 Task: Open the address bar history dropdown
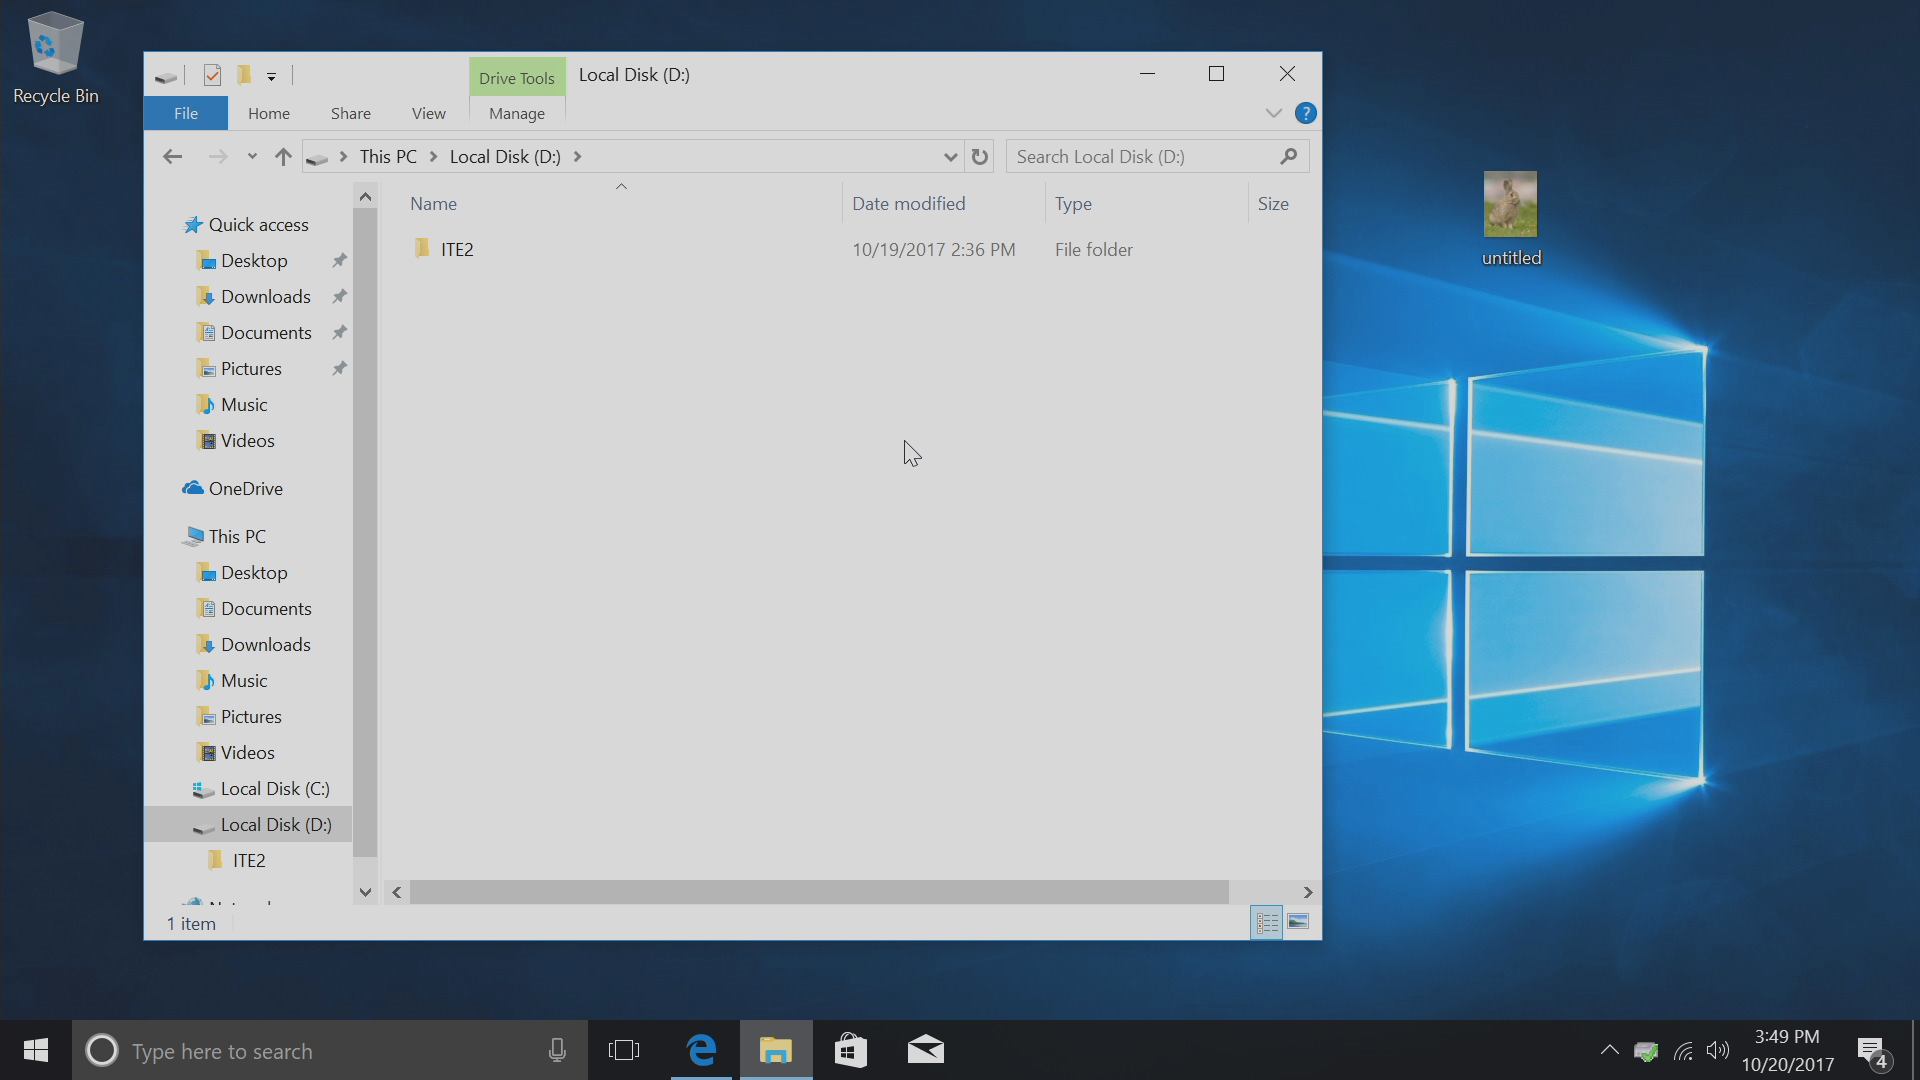tap(949, 156)
